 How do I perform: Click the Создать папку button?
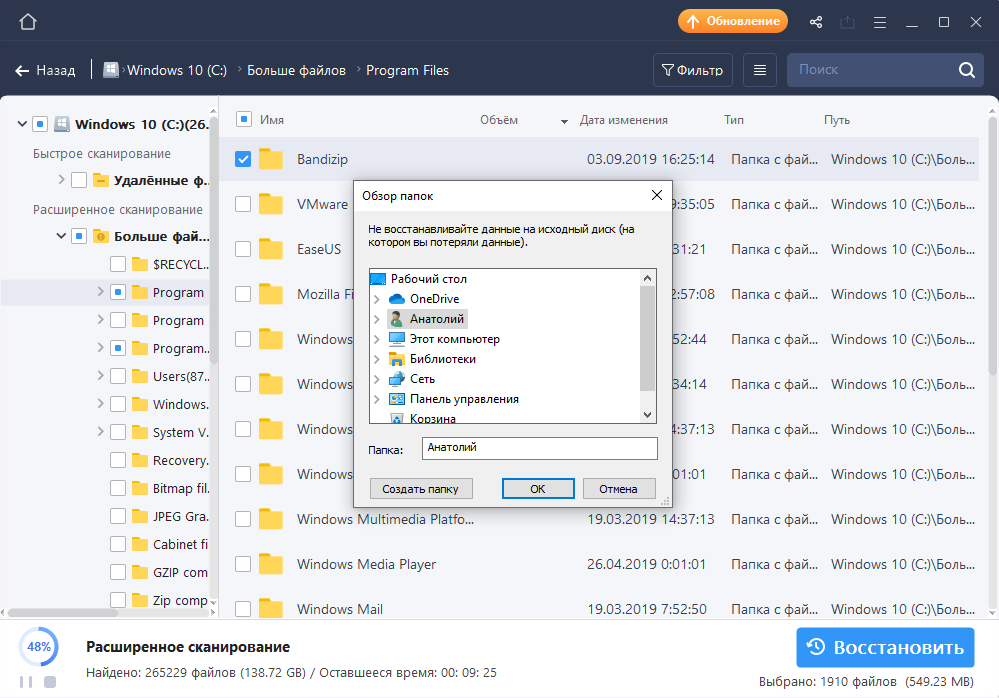coord(420,488)
